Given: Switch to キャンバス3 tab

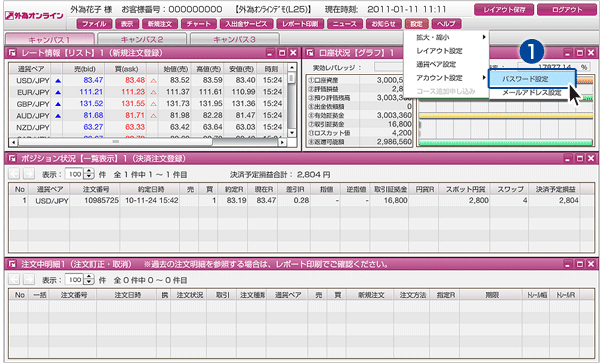Looking at the screenshot, I should point(234,39).
